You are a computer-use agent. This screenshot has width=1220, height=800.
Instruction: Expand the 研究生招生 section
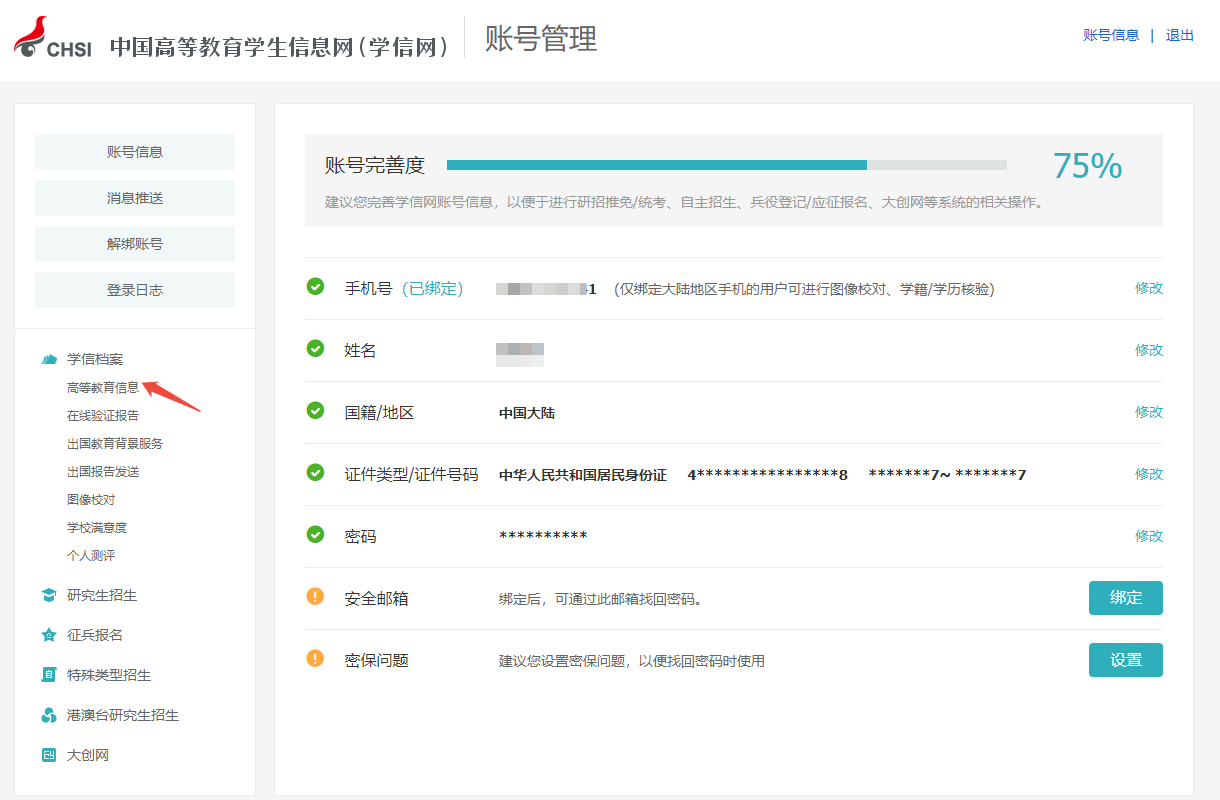coord(102,595)
